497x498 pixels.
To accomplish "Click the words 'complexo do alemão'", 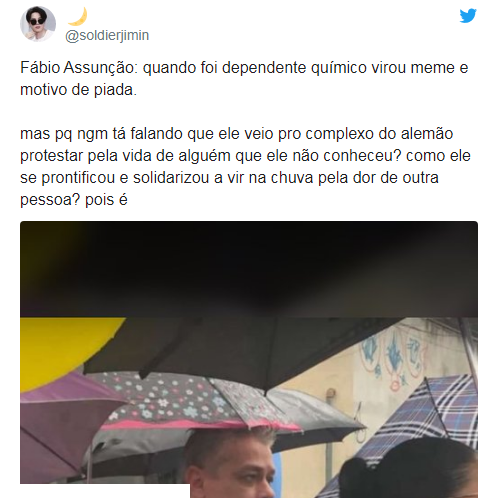I will coord(379,134).
